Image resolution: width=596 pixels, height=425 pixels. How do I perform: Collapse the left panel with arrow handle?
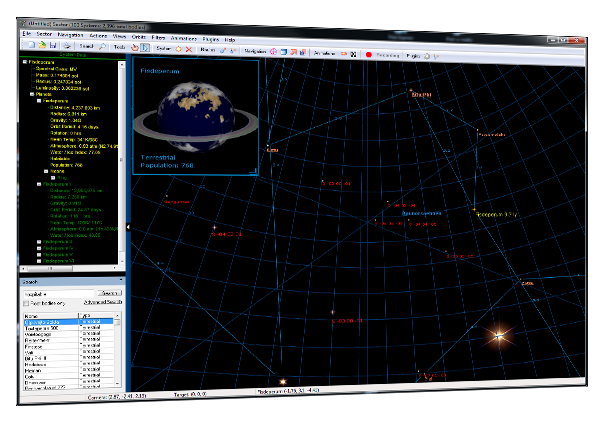pos(128,227)
